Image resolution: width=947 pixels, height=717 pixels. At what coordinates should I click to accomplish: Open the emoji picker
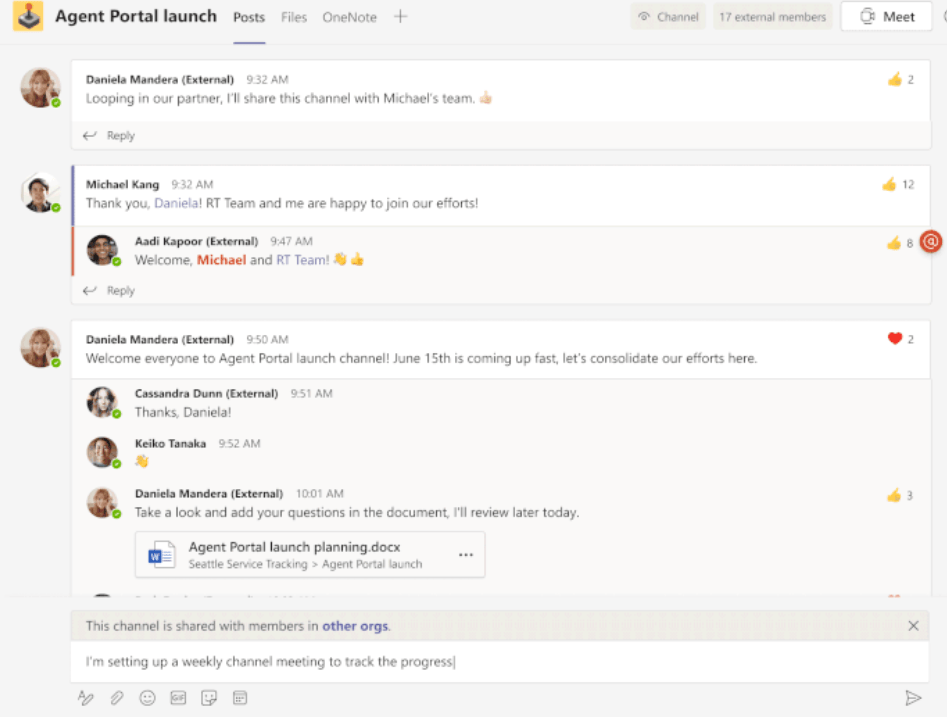tap(148, 698)
